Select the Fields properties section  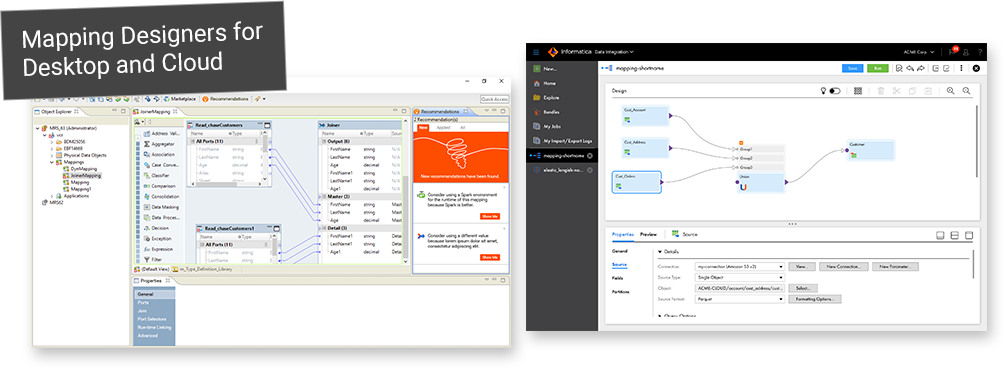pyautogui.click(x=617, y=278)
